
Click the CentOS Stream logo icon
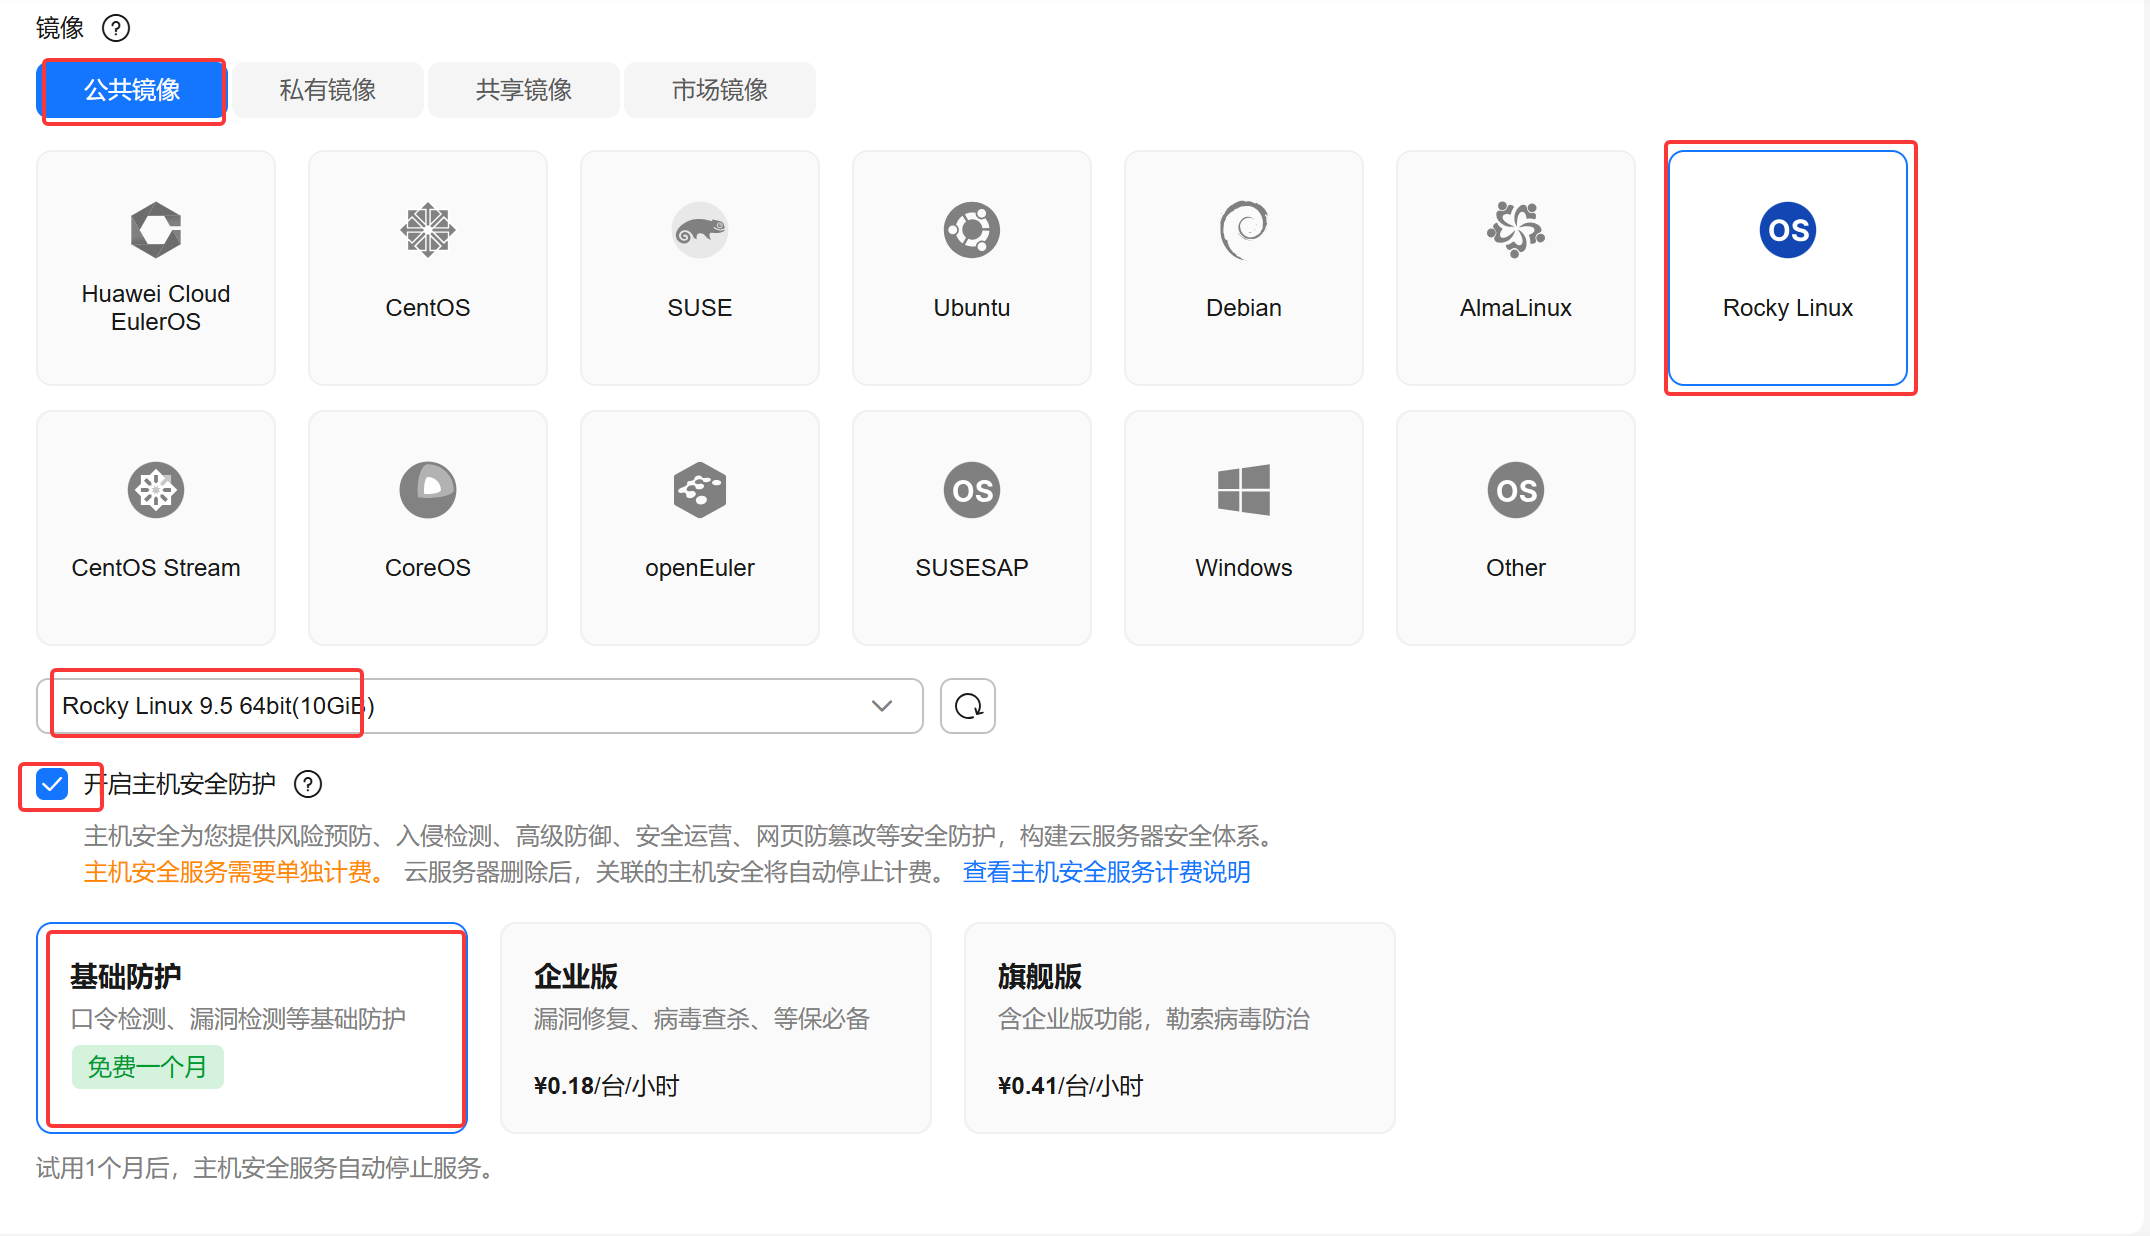[156, 490]
